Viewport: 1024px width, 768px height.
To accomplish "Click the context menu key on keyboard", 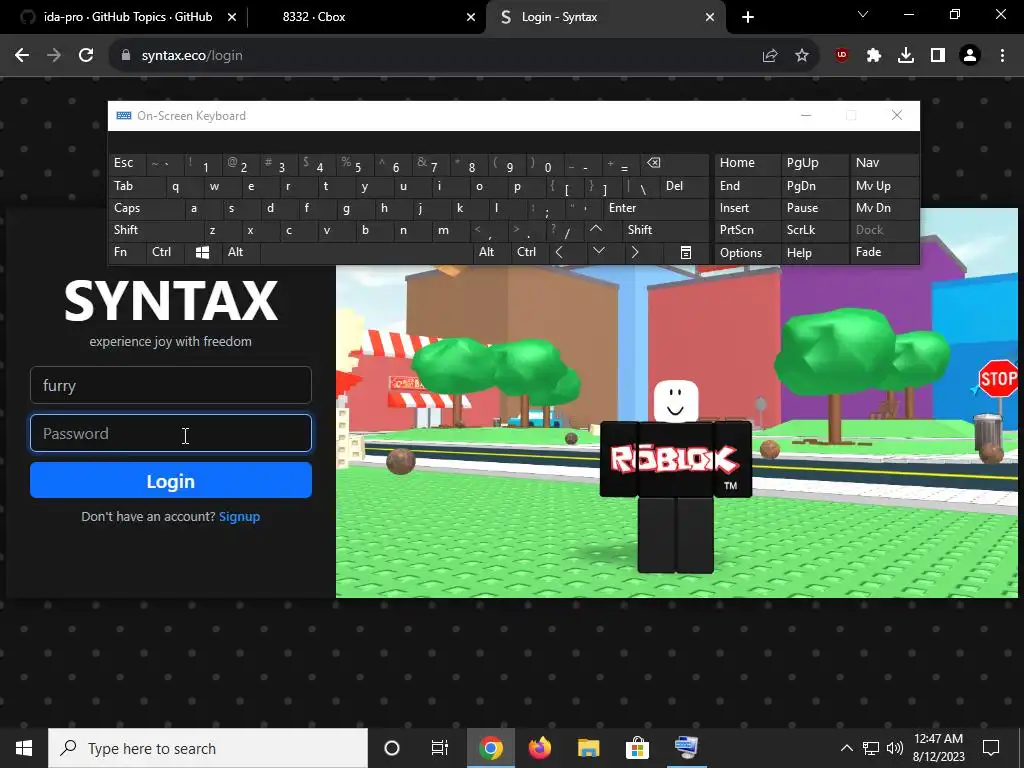I will pyautogui.click(x=686, y=253).
